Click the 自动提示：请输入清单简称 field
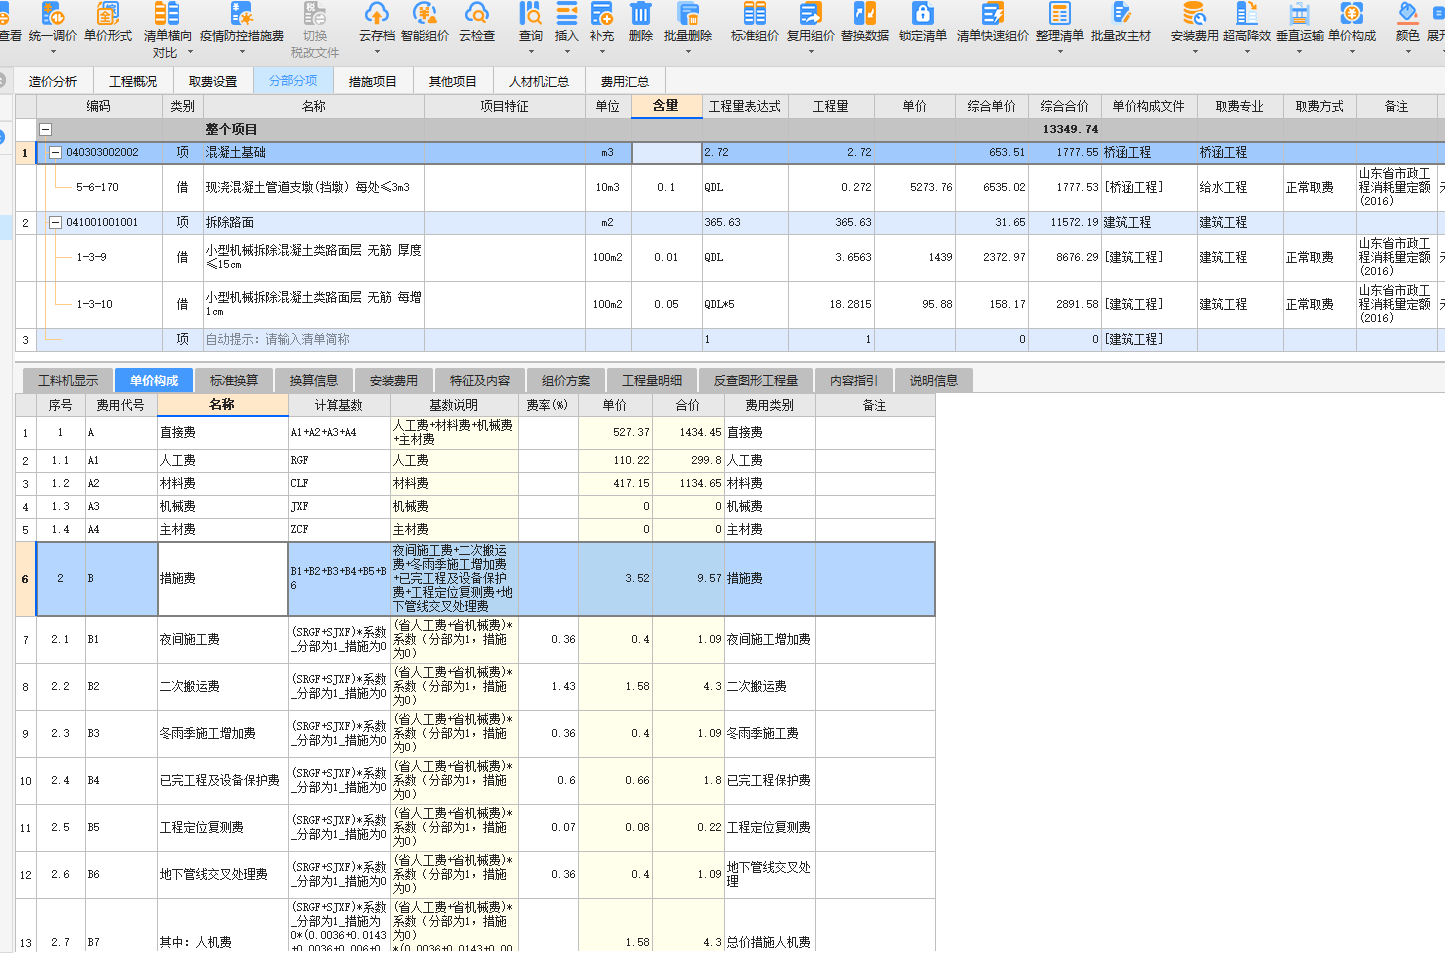Screen dimensions: 1445x953 (x=314, y=340)
